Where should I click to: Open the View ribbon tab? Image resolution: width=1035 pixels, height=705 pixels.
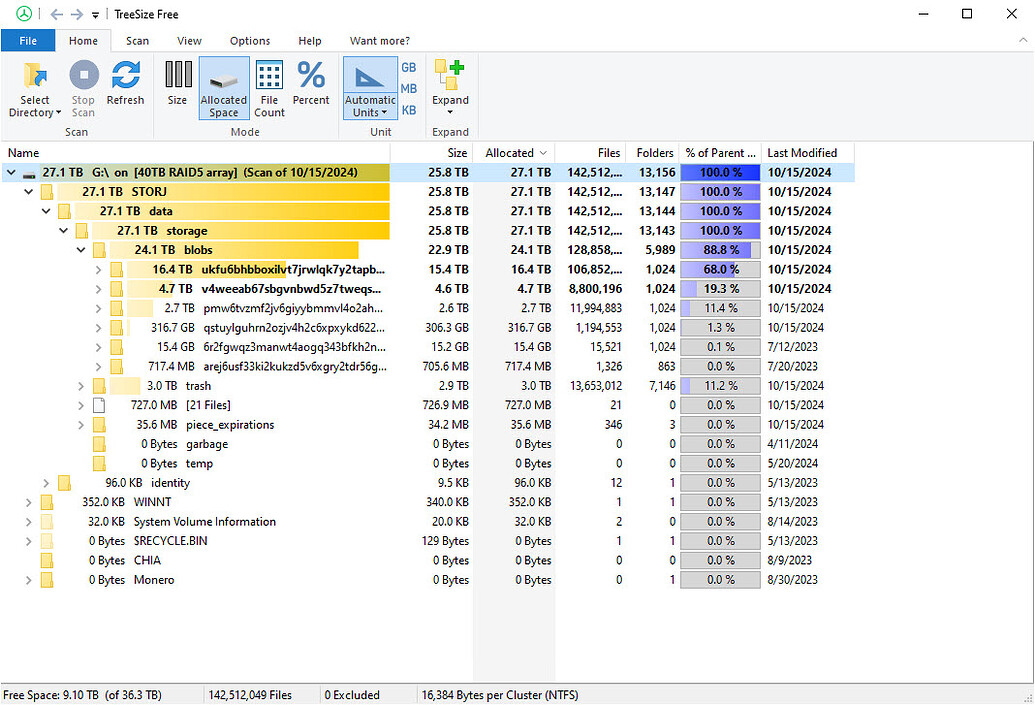pos(189,40)
